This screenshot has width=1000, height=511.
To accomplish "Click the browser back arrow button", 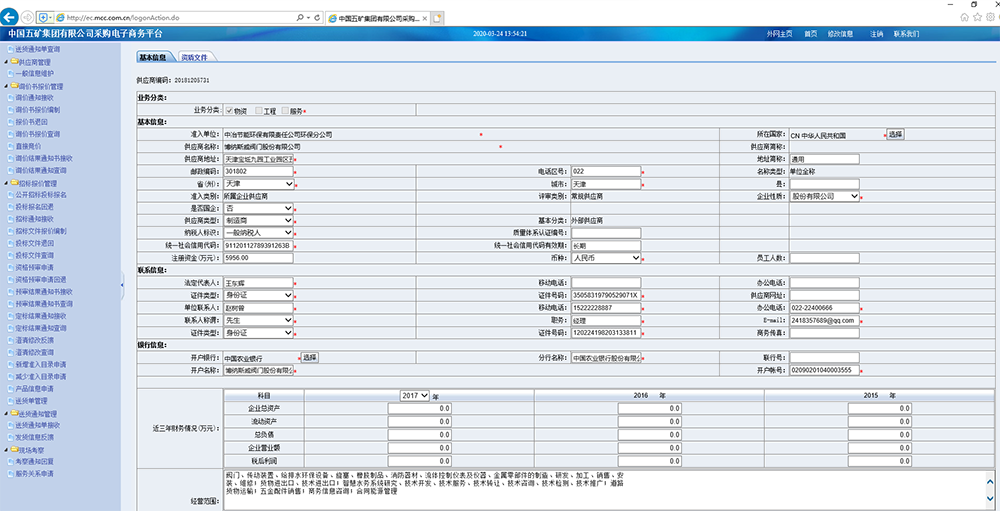I will click(11, 18).
